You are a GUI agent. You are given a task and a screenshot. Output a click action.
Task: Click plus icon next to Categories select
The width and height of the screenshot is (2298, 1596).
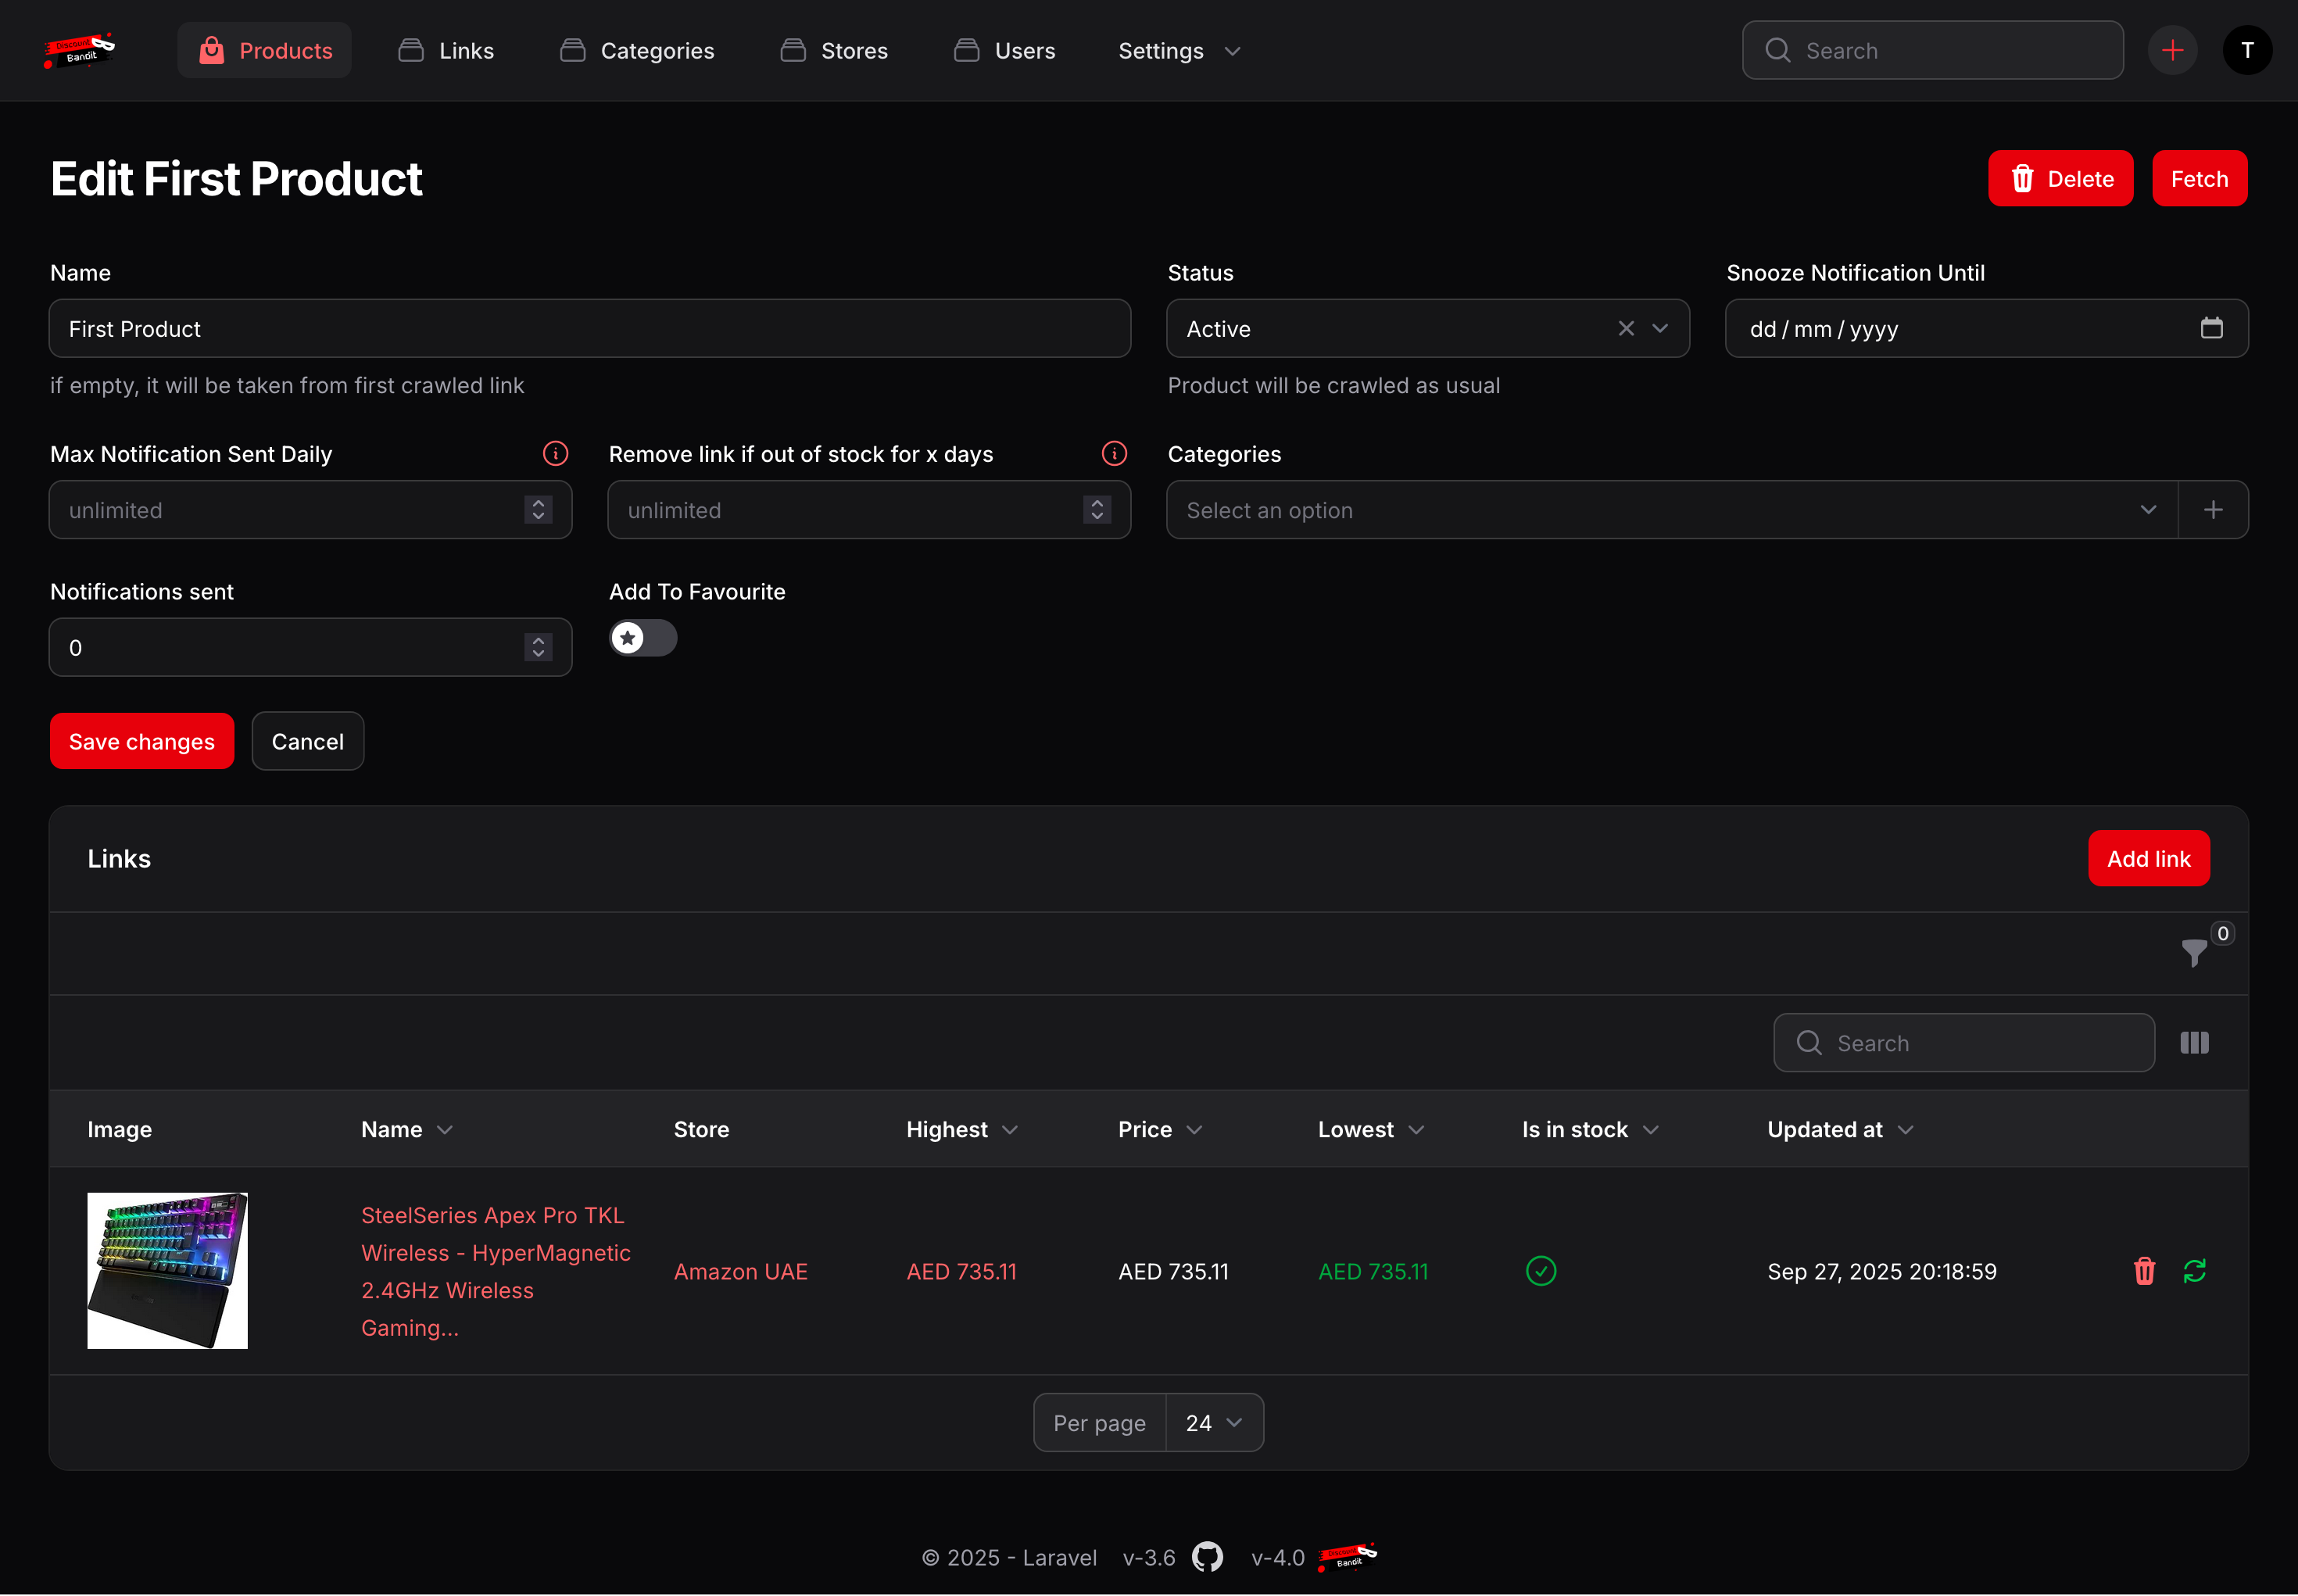click(x=2213, y=510)
